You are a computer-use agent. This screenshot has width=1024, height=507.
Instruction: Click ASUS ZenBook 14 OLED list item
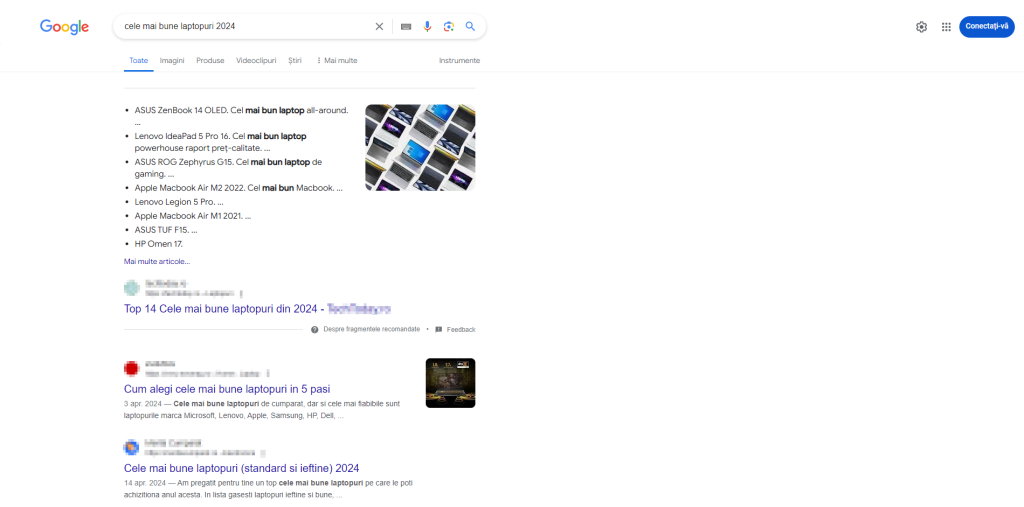pos(242,116)
